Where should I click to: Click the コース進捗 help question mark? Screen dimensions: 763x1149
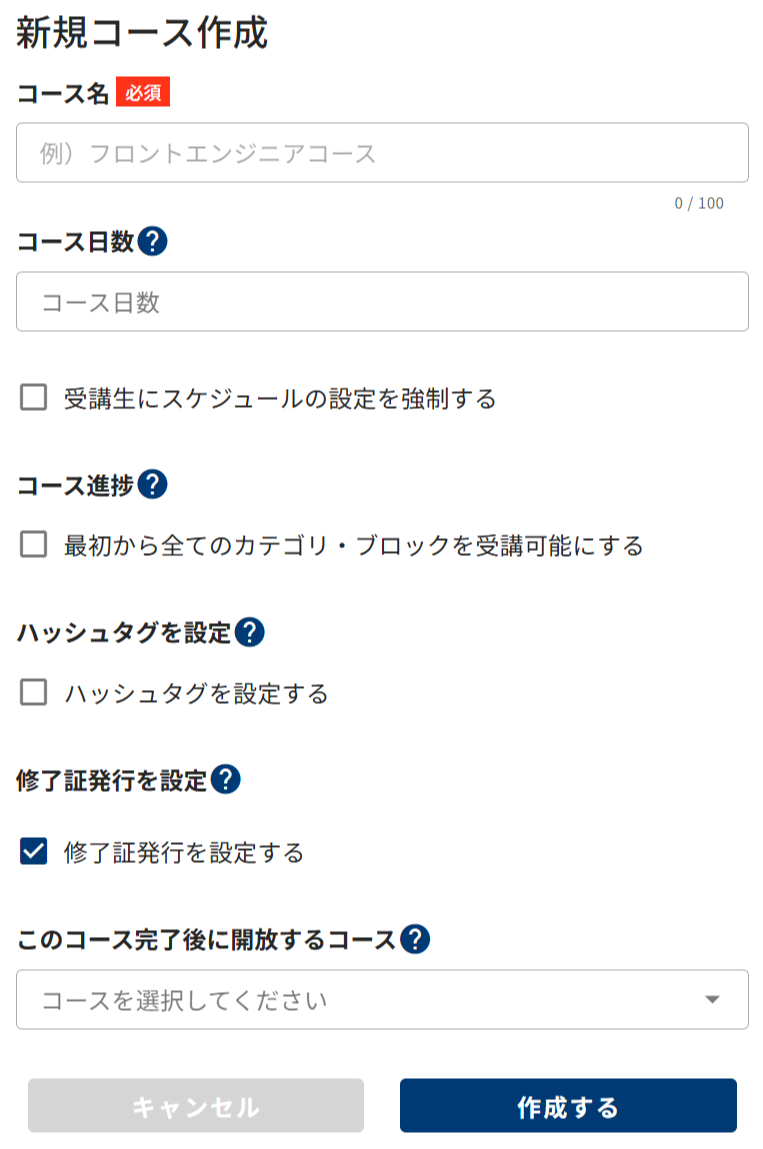[x=152, y=484]
